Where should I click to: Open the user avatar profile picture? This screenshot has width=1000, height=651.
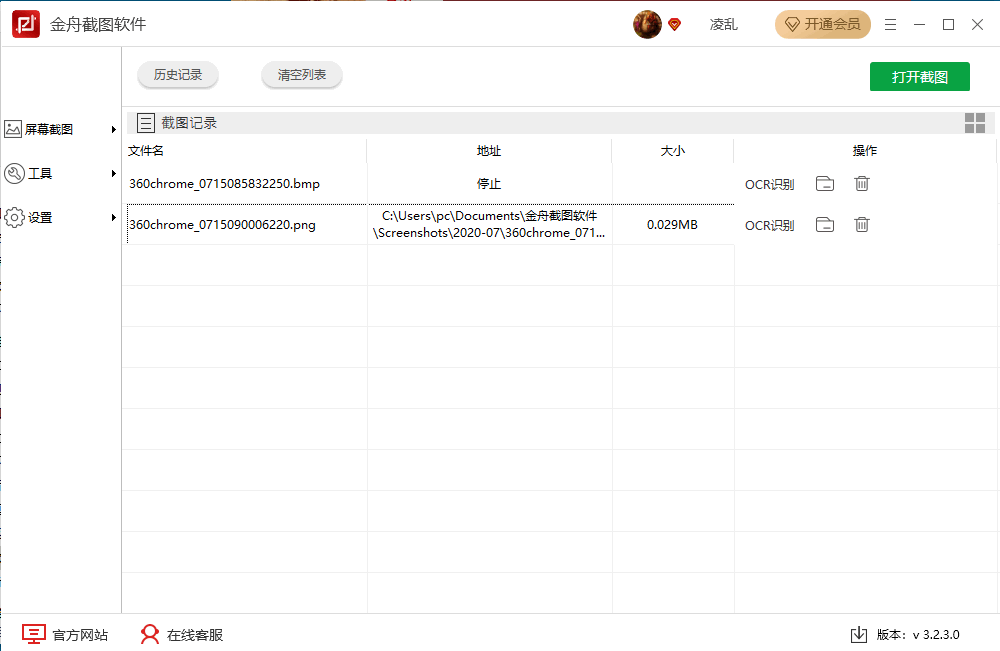[647, 24]
